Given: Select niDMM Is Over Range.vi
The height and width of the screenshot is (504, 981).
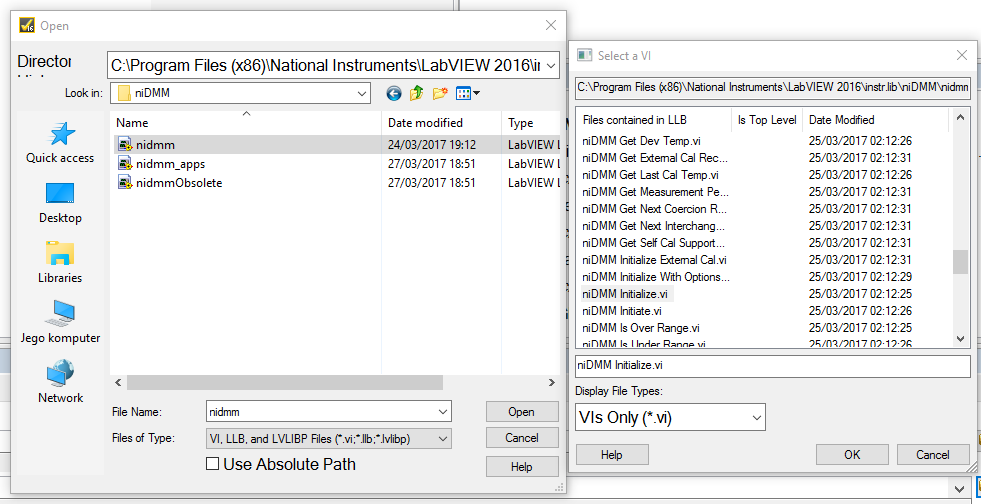Looking at the screenshot, I should click(x=641, y=328).
